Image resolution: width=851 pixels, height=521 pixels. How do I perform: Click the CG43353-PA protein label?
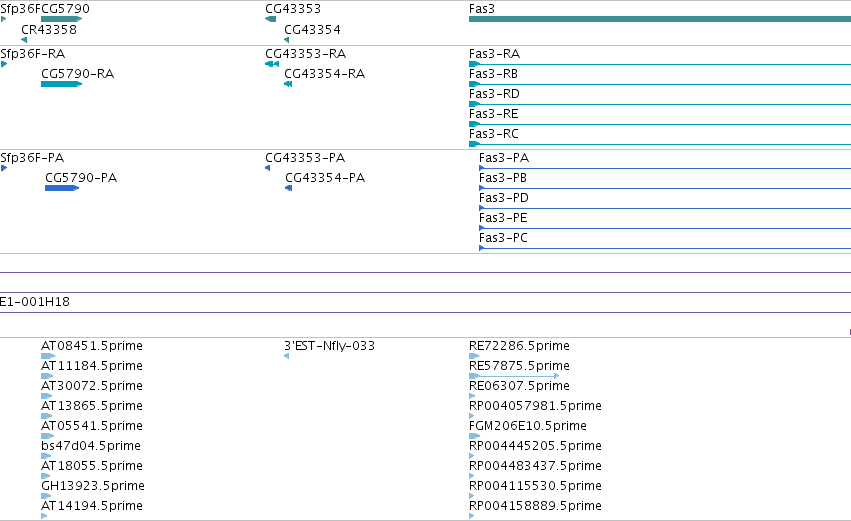click(x=305, y=158)
